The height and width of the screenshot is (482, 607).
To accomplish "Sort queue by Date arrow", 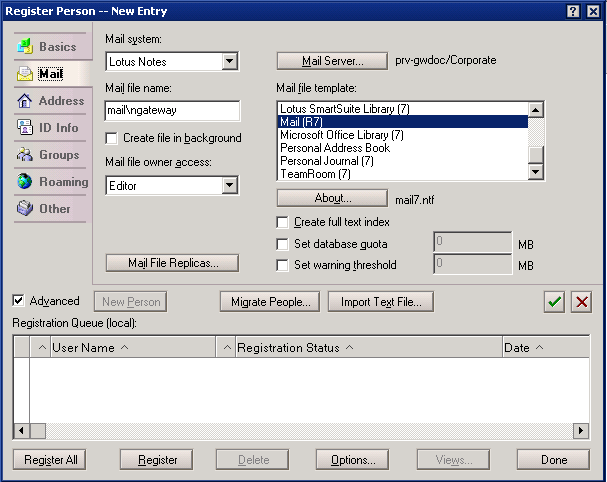I will click(x=540, y=348).
